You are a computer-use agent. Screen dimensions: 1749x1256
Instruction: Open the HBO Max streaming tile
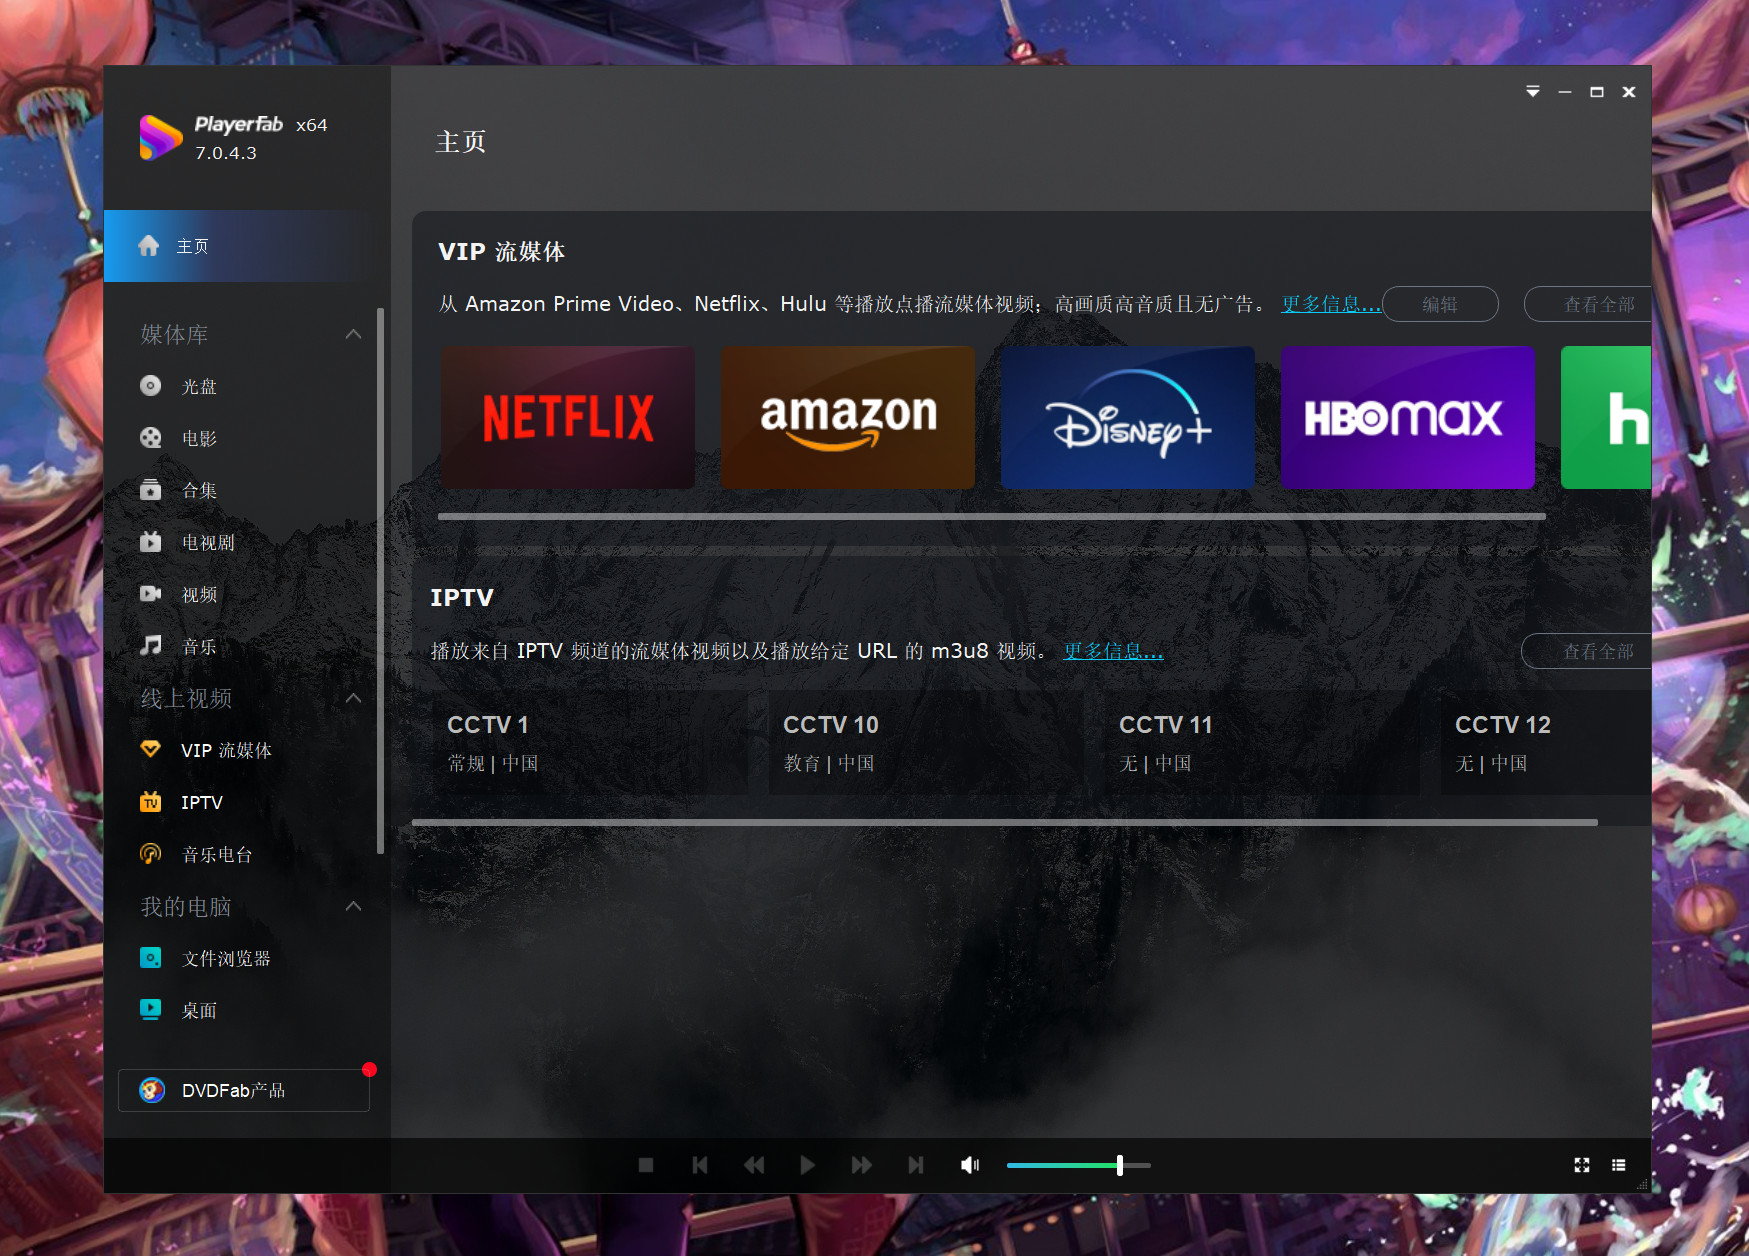pos(1408,418)
